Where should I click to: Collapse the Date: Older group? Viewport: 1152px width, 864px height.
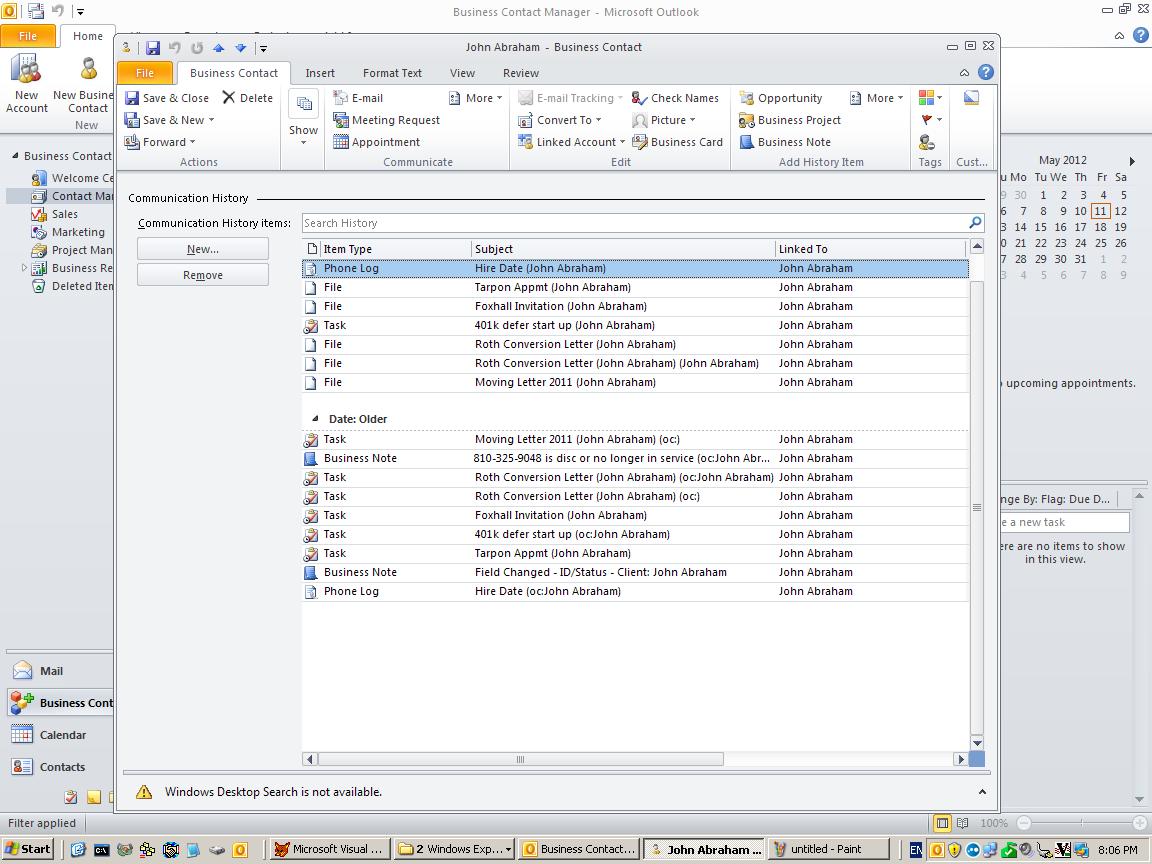coord(315,419)
